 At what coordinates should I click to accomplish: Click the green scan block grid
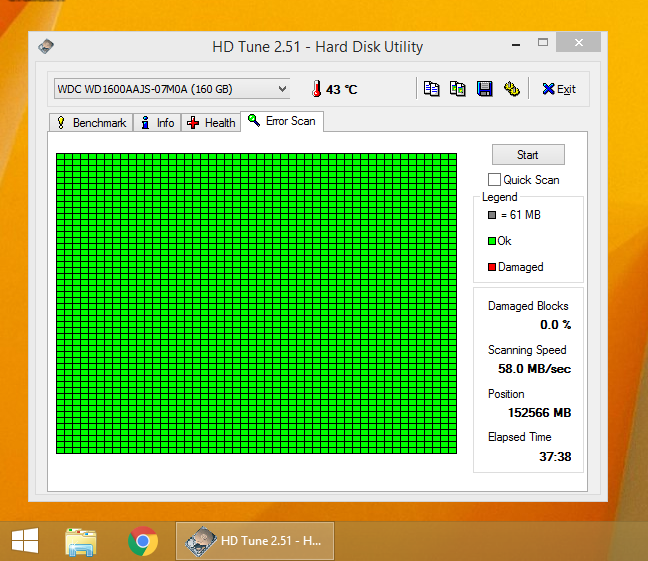tap(256, 303)
